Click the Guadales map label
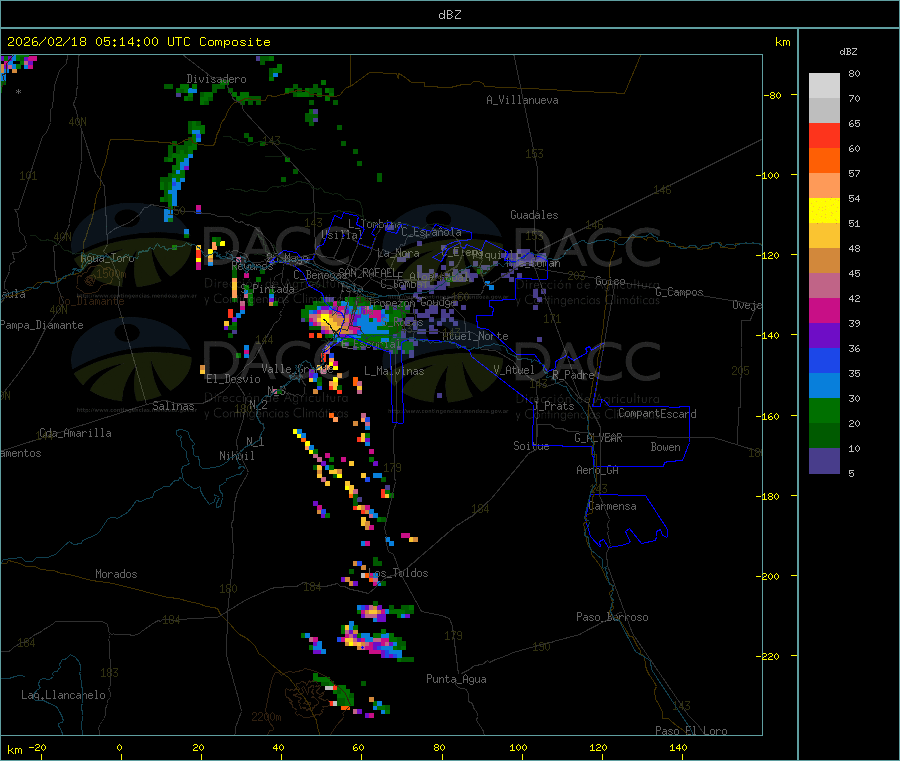 click(534, 215)
